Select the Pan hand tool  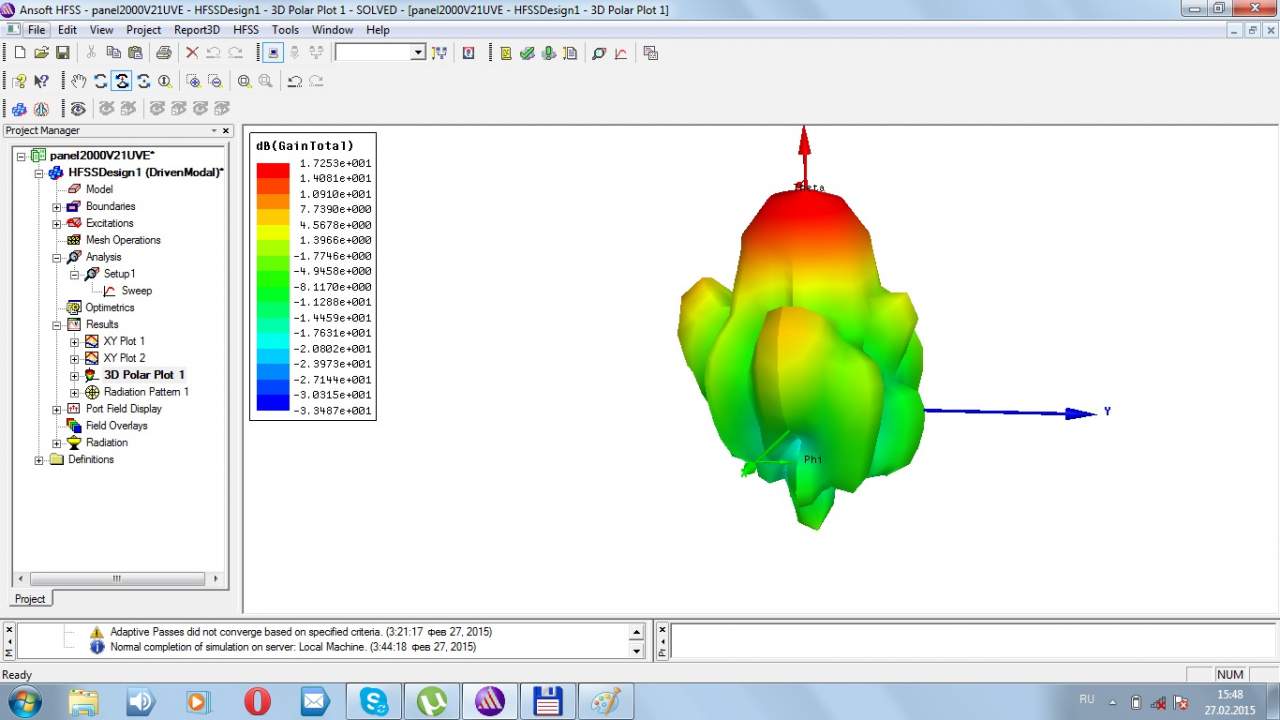click(x=79, y=81)
